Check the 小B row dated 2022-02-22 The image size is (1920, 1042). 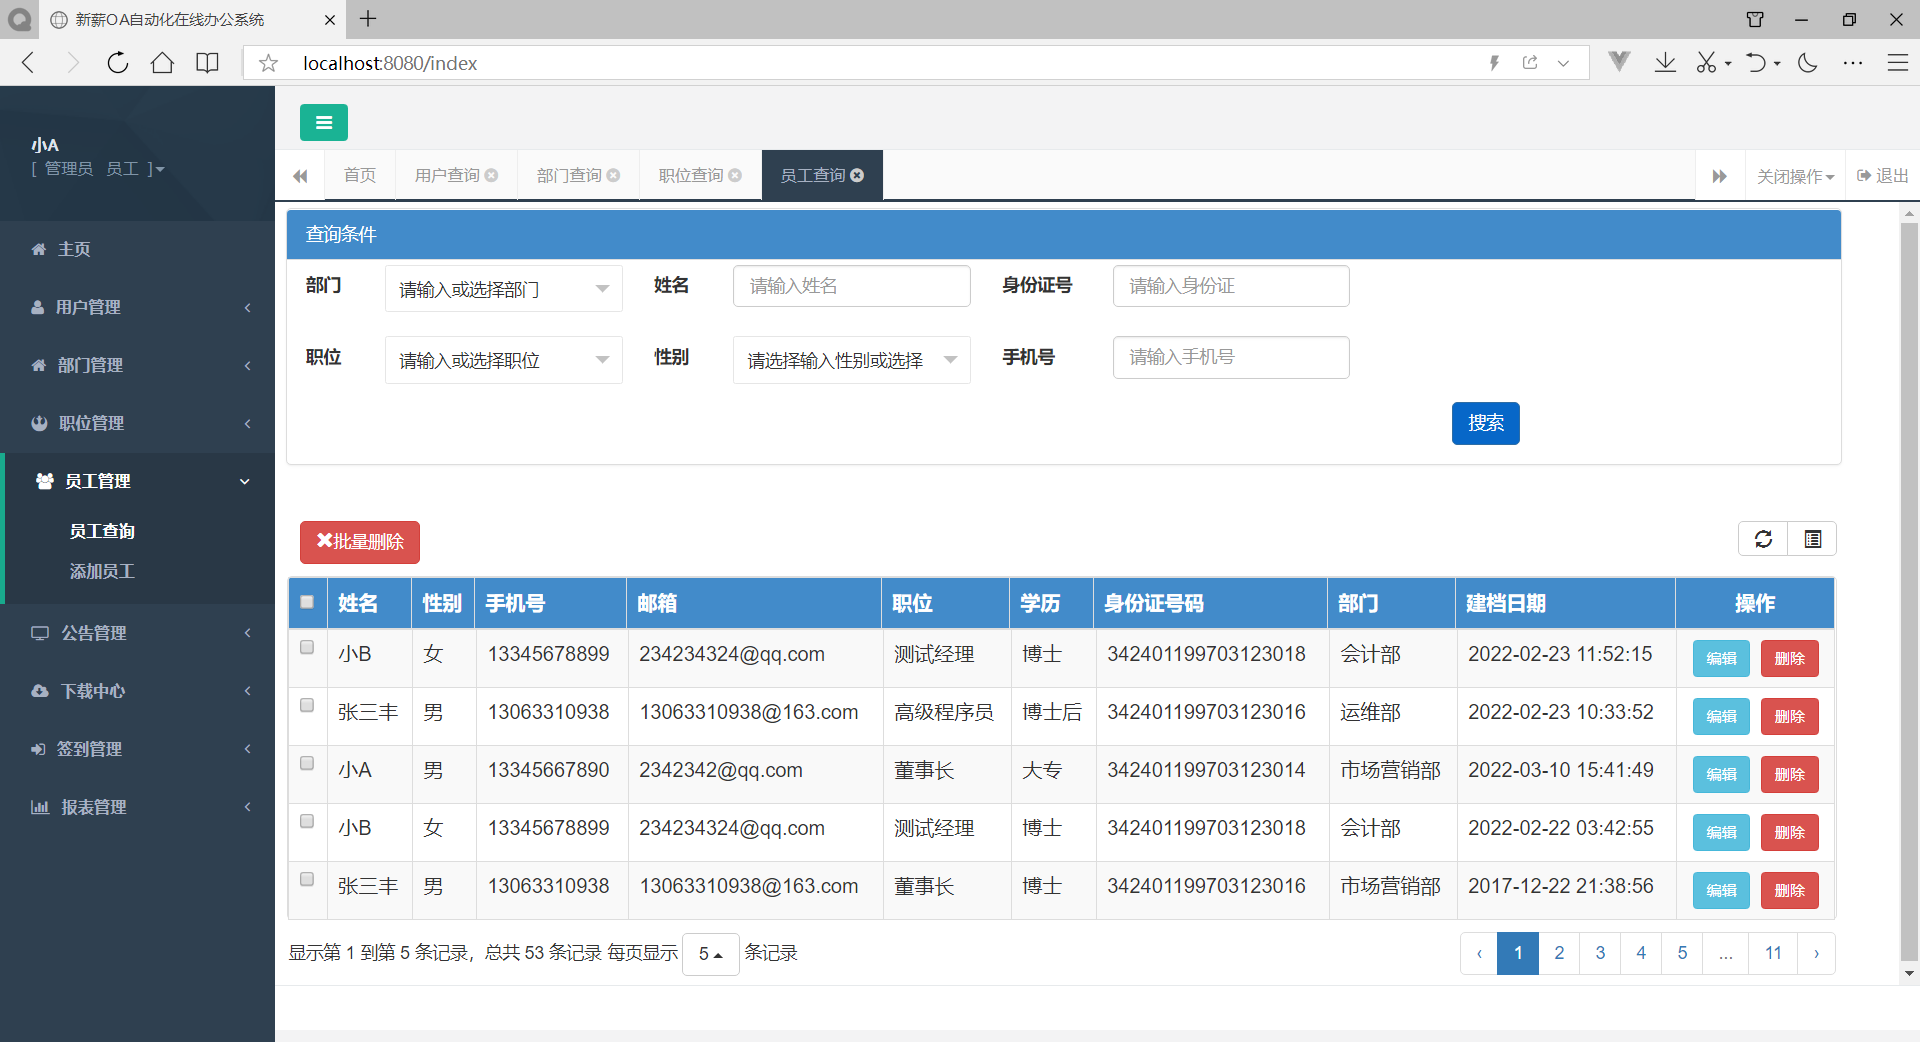[307, 821]
